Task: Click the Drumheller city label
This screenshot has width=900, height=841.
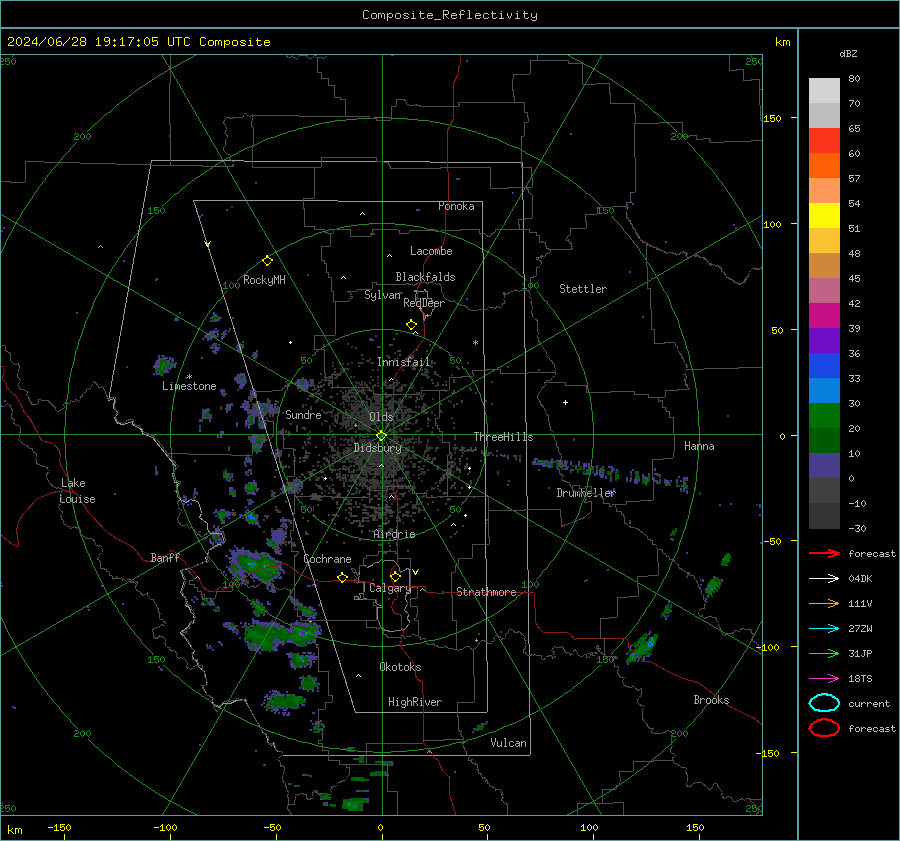Action: pyautogui.click(x=586, y=493)
